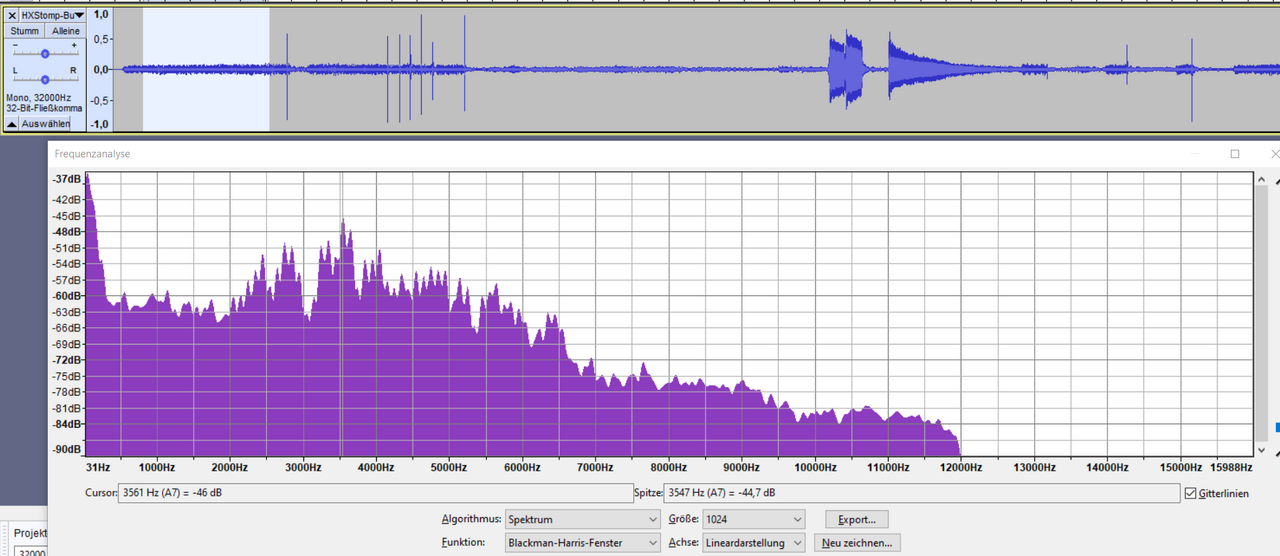Image resolution: width=1280 pixels, height=556 pixels.
Task: Click the -37dB label on the vertical axis
Action: [67, 178]
